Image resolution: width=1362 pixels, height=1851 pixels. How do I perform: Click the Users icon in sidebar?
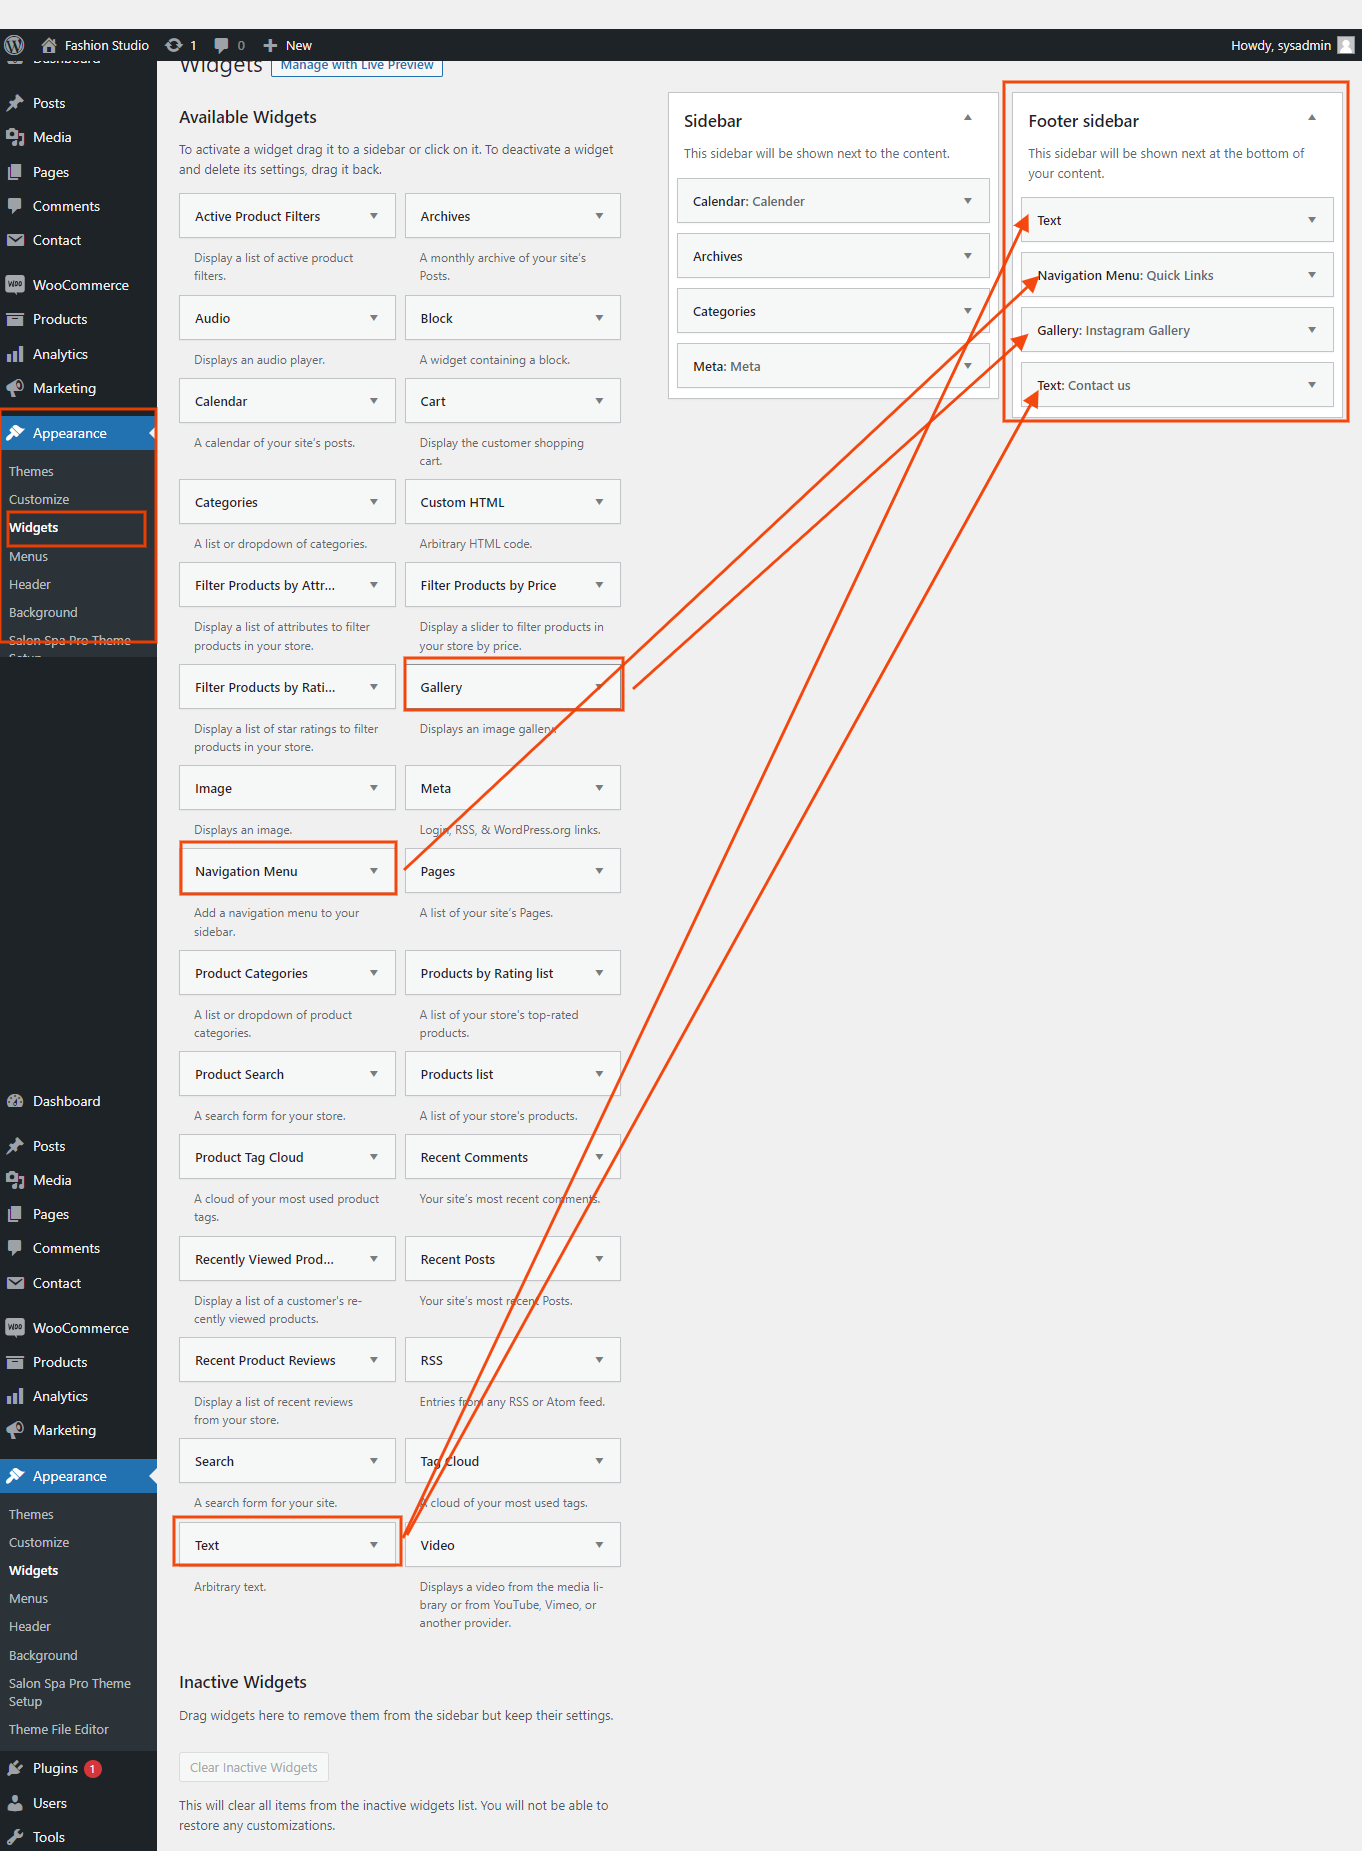[15, 1803]
